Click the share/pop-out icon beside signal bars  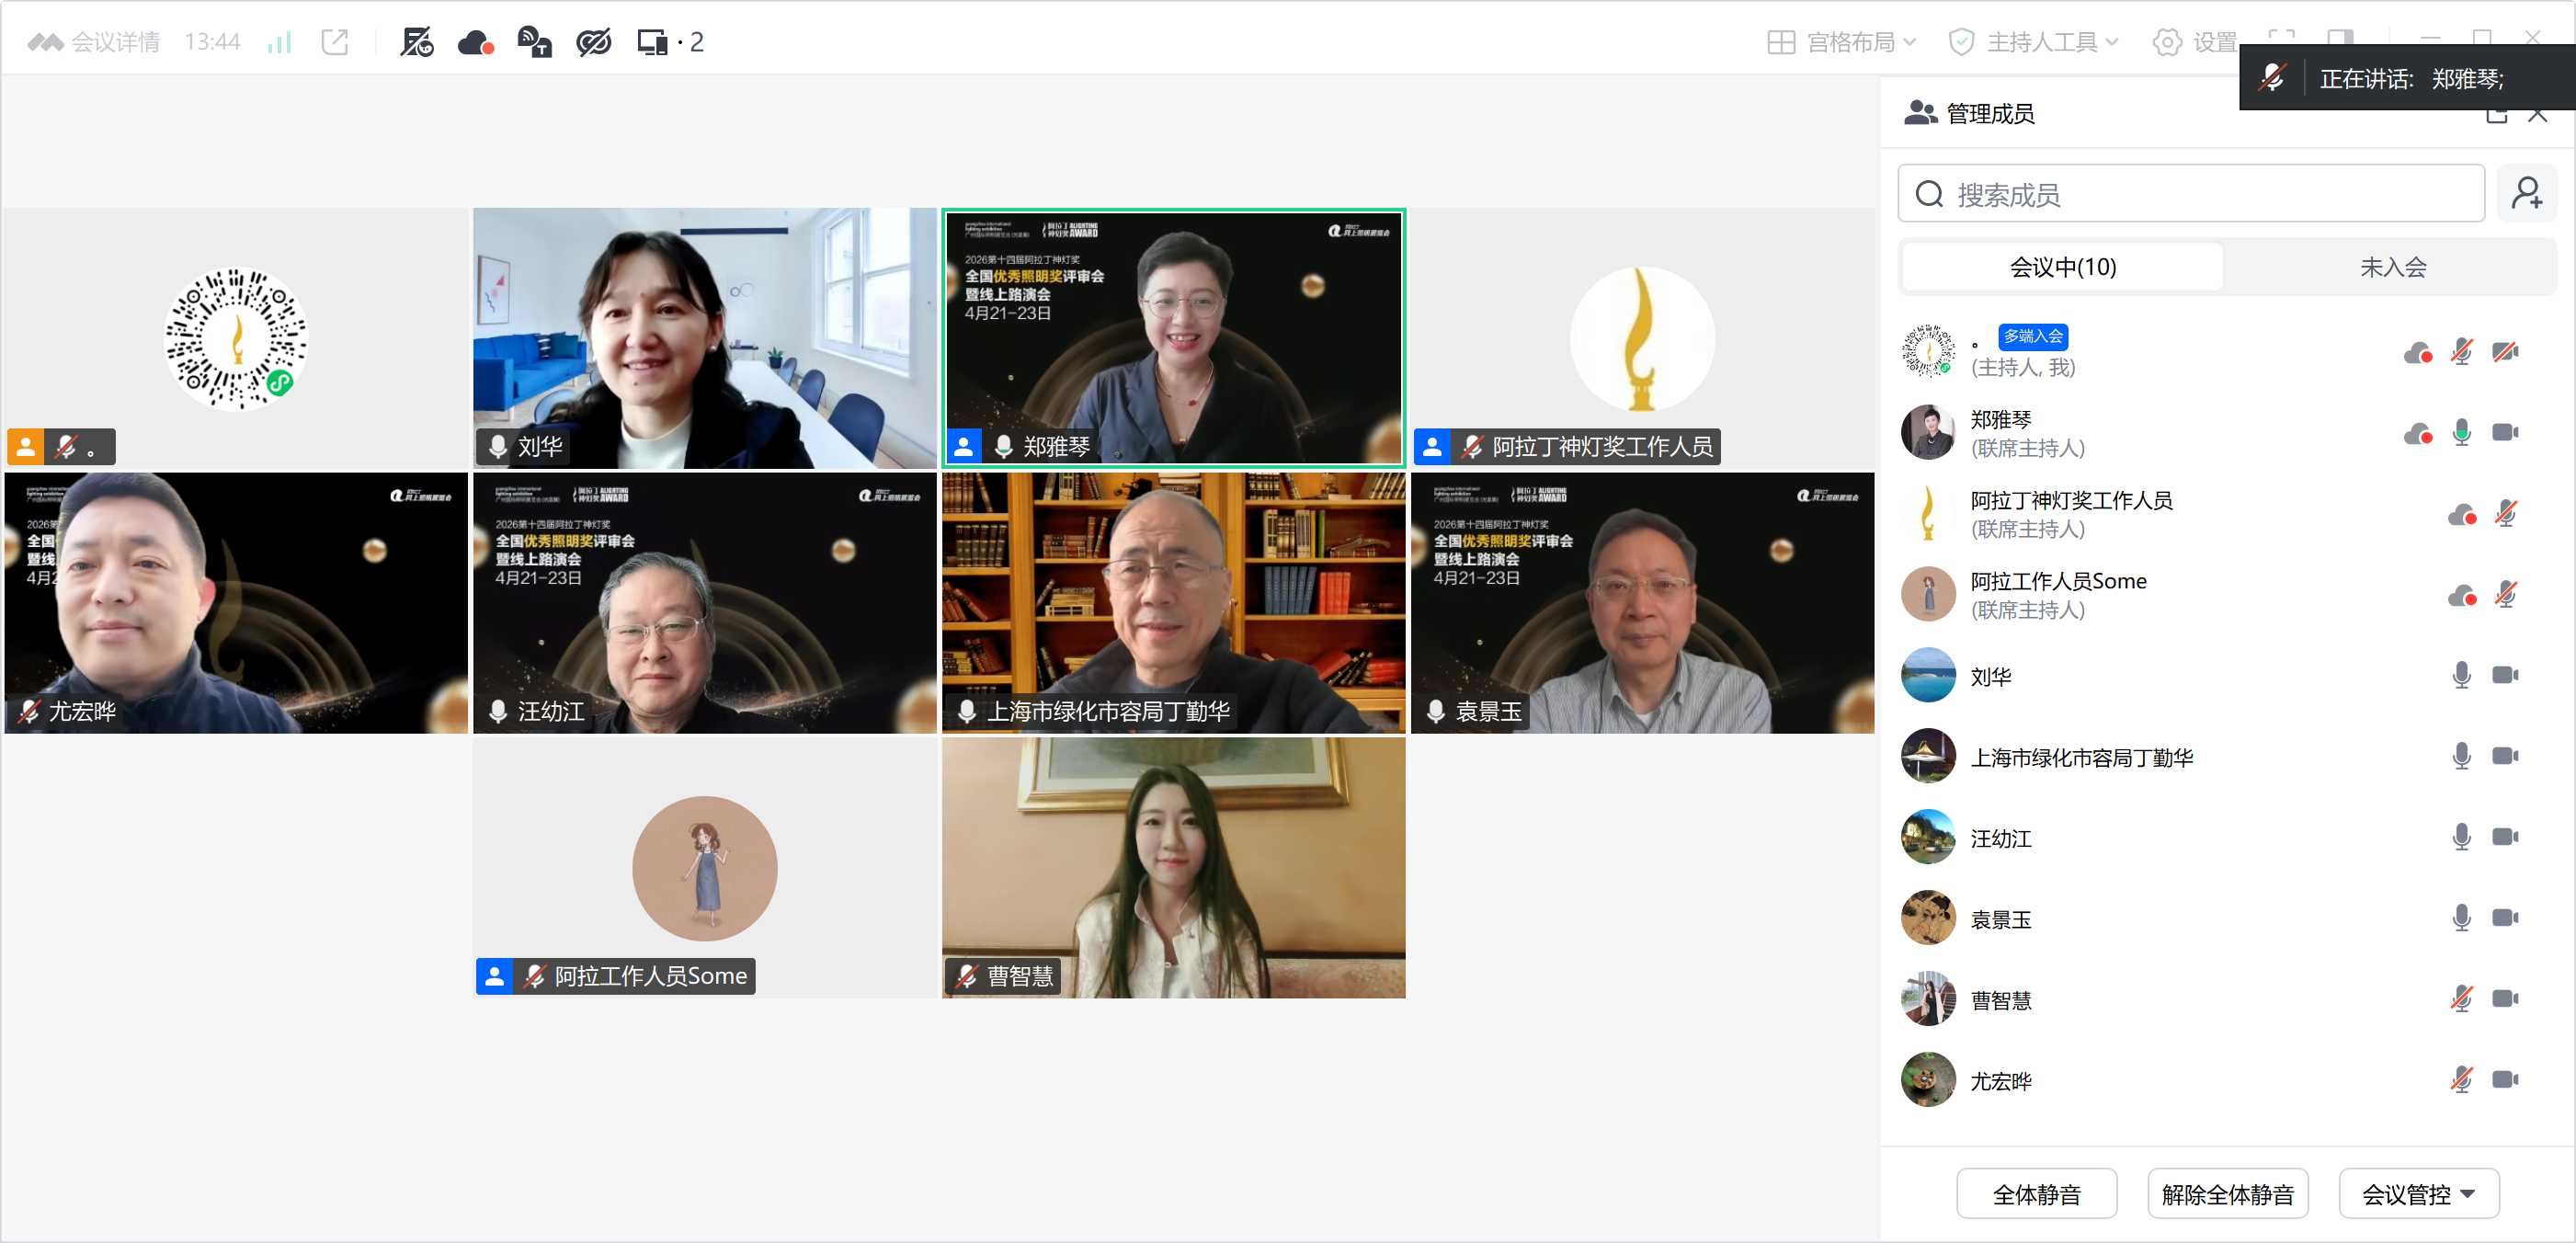[335, 42]
